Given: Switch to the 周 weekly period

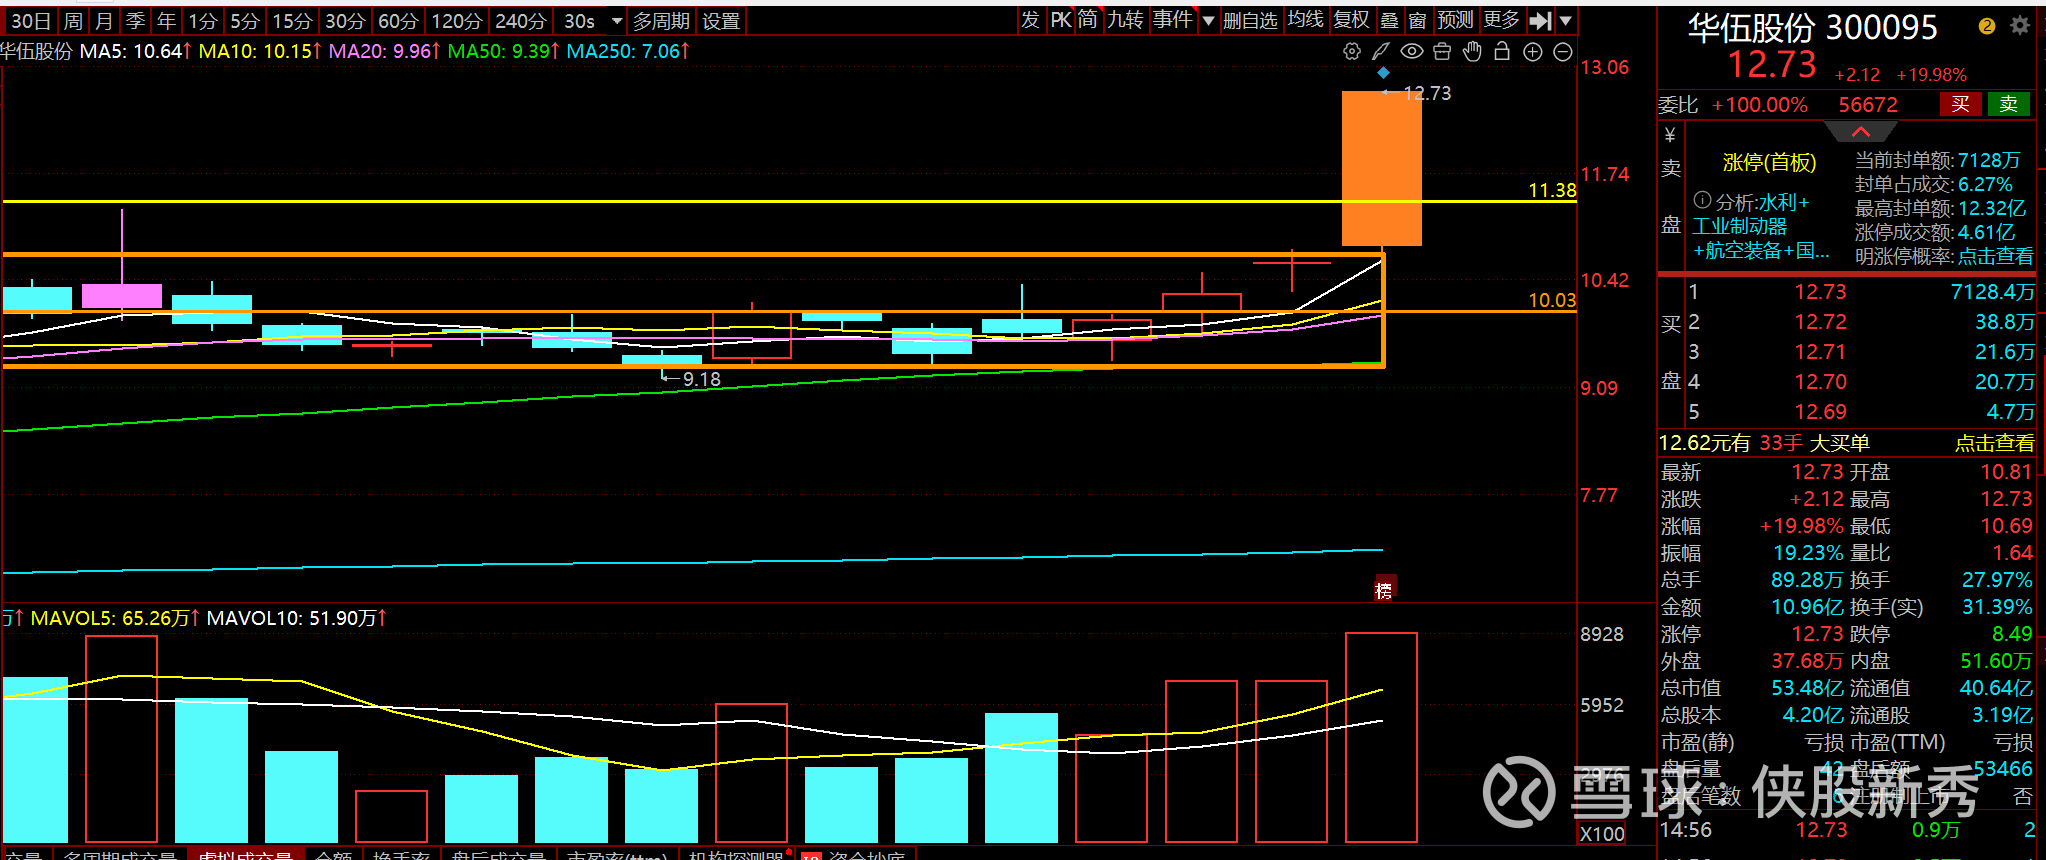Looking at the screenshot, I should coord(73,21).
